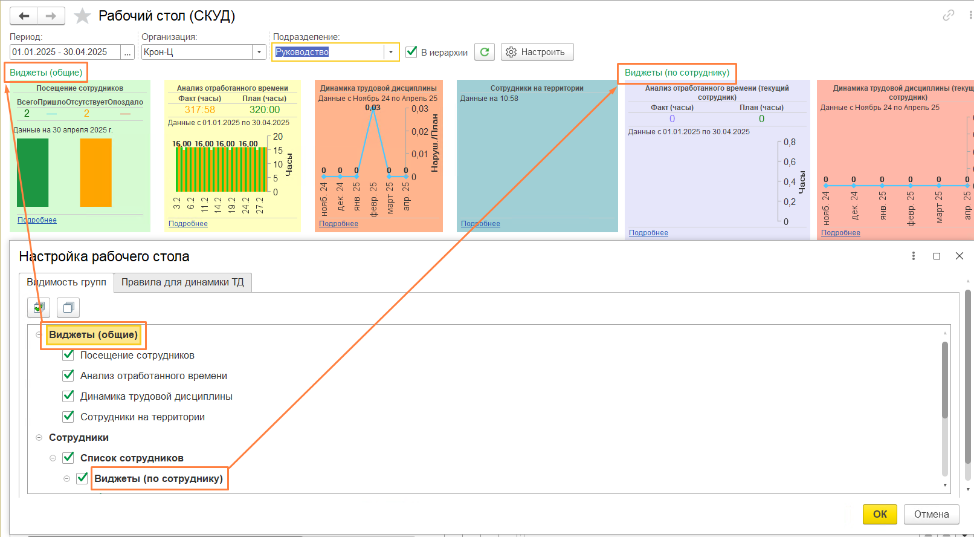Viewport: 974px width, 537px height.
Task: Click the check all boxes icon
Action: click(x=39, y=308)
